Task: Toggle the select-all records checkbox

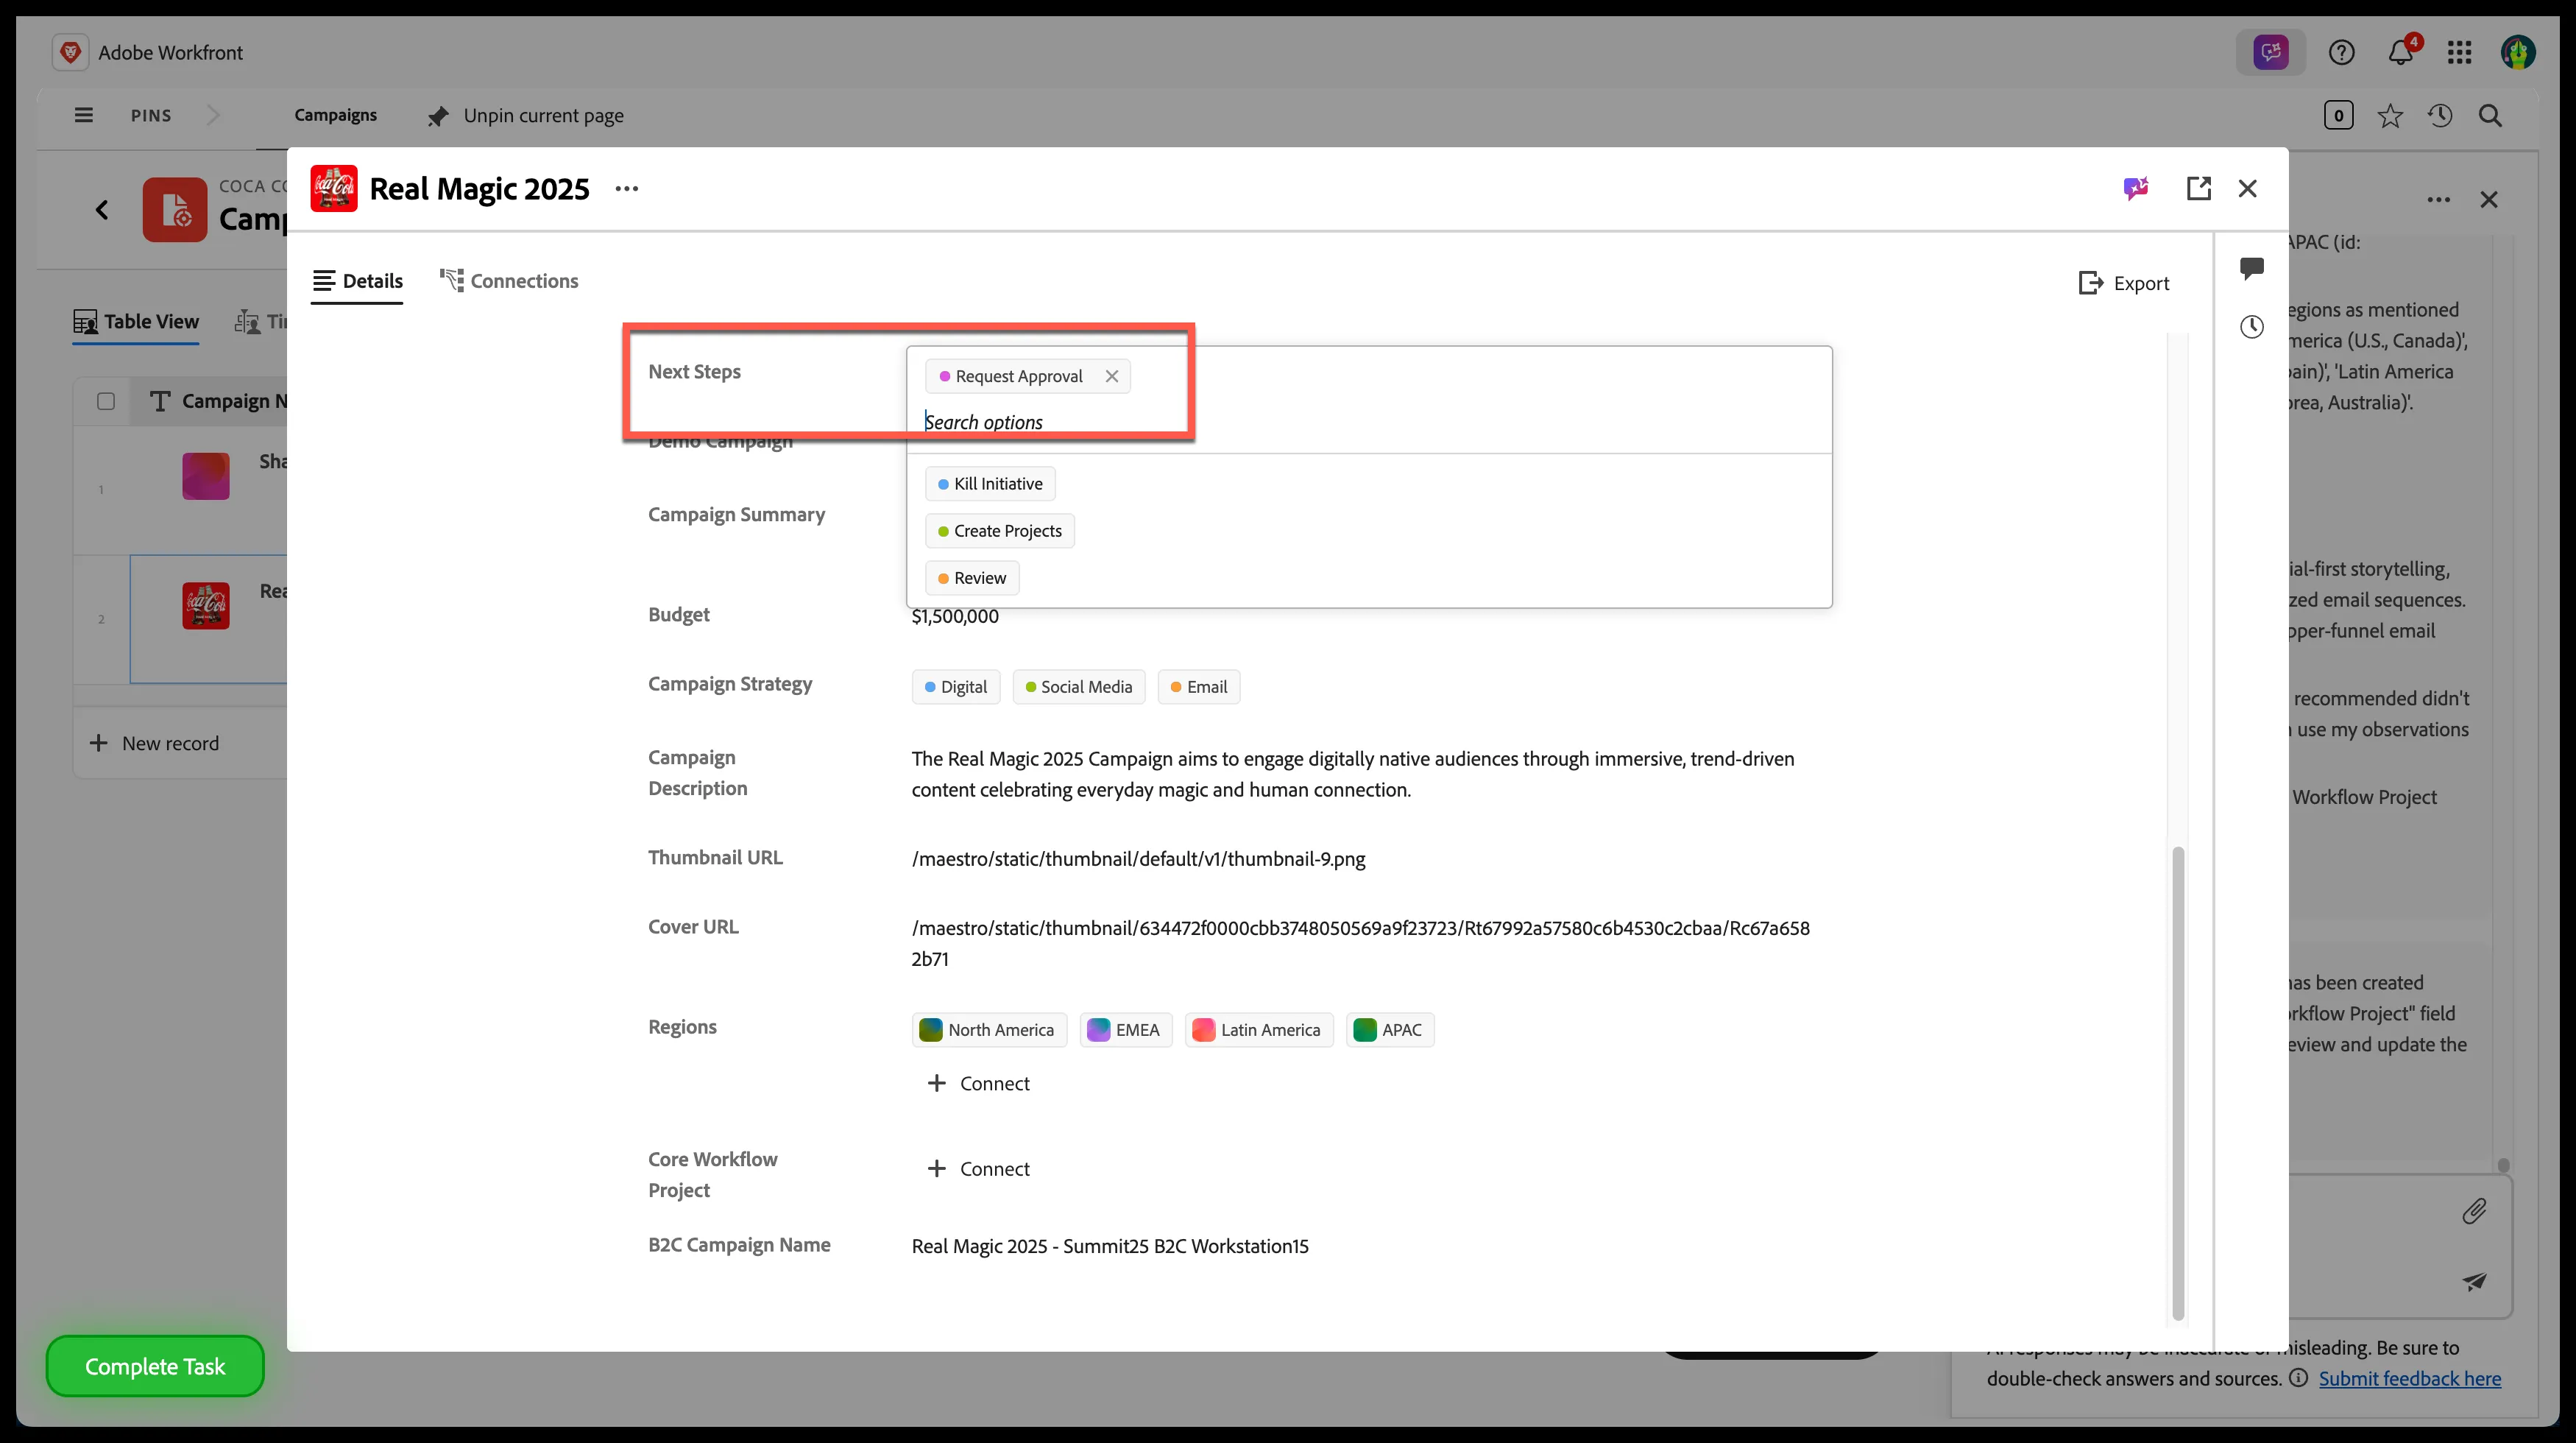Action: (106, 401)
